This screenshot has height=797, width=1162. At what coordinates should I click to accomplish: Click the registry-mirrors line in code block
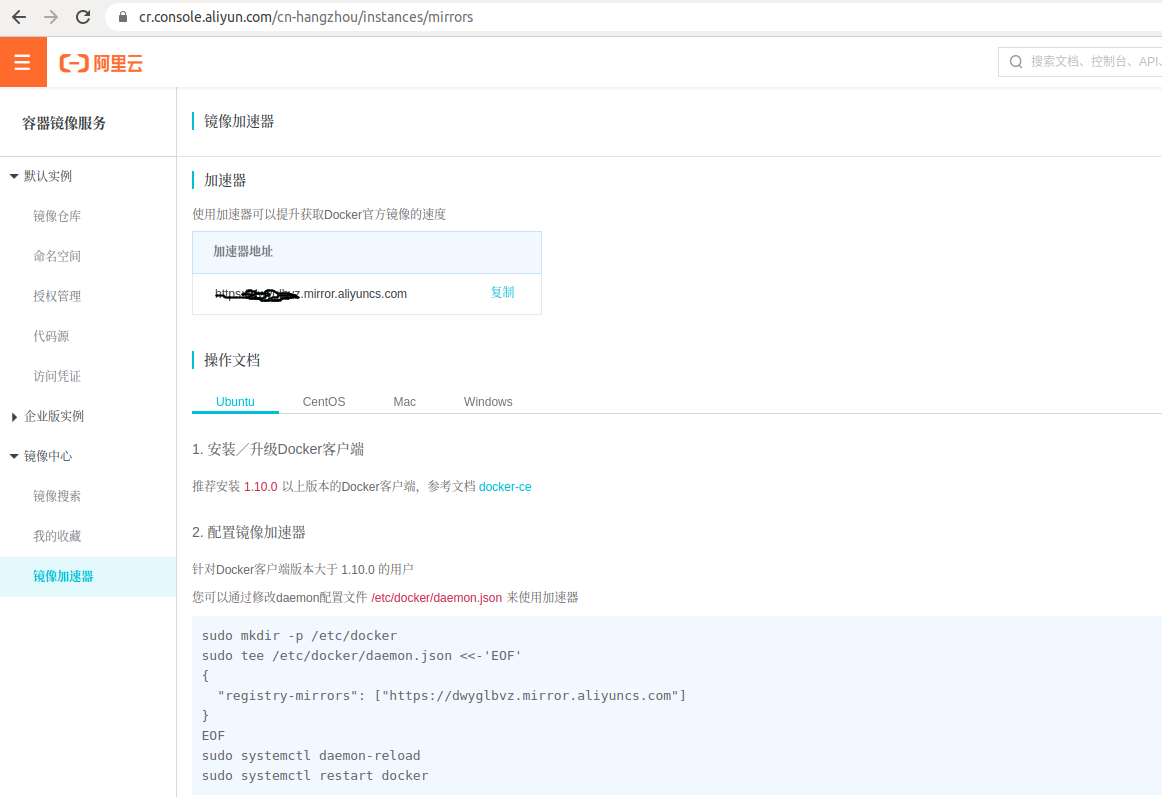(452, 696)
